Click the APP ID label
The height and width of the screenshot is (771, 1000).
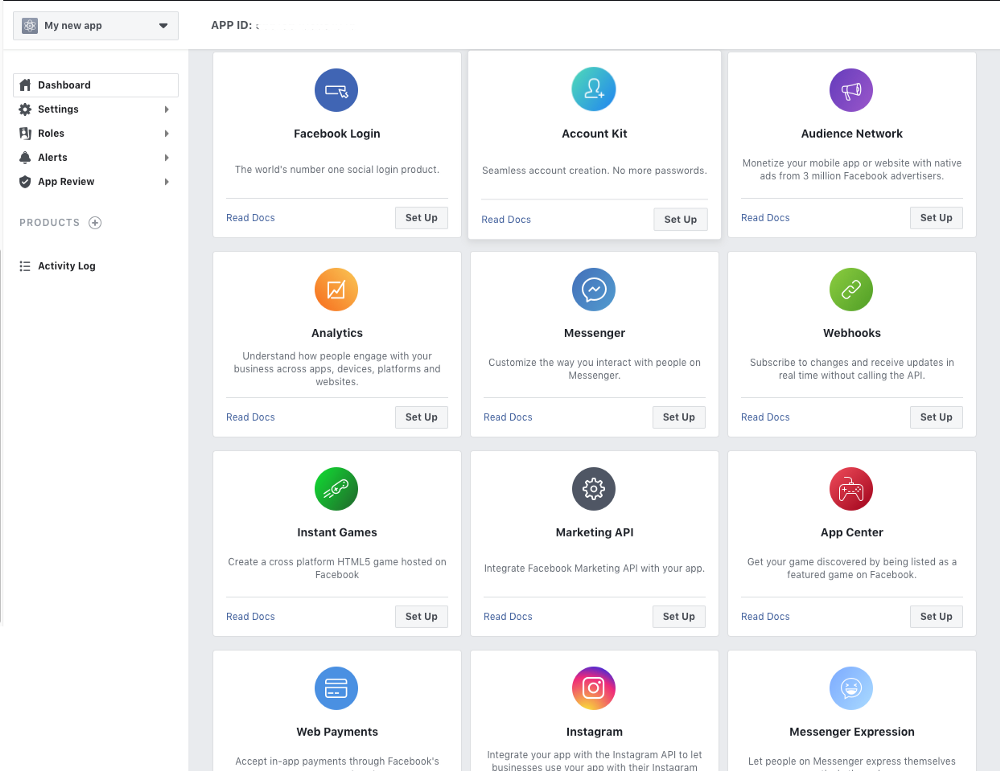click(232, 26)
